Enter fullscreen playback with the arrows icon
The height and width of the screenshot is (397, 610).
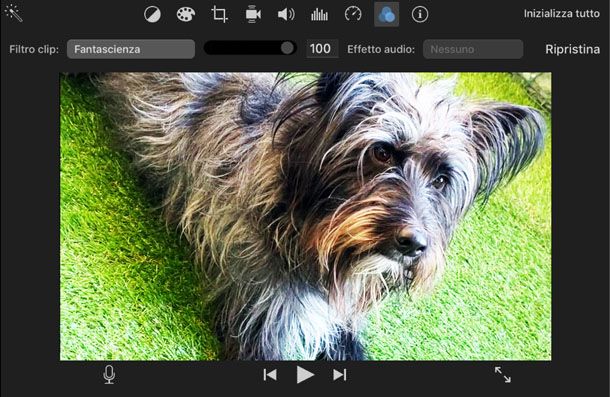(x=503, y=374)
